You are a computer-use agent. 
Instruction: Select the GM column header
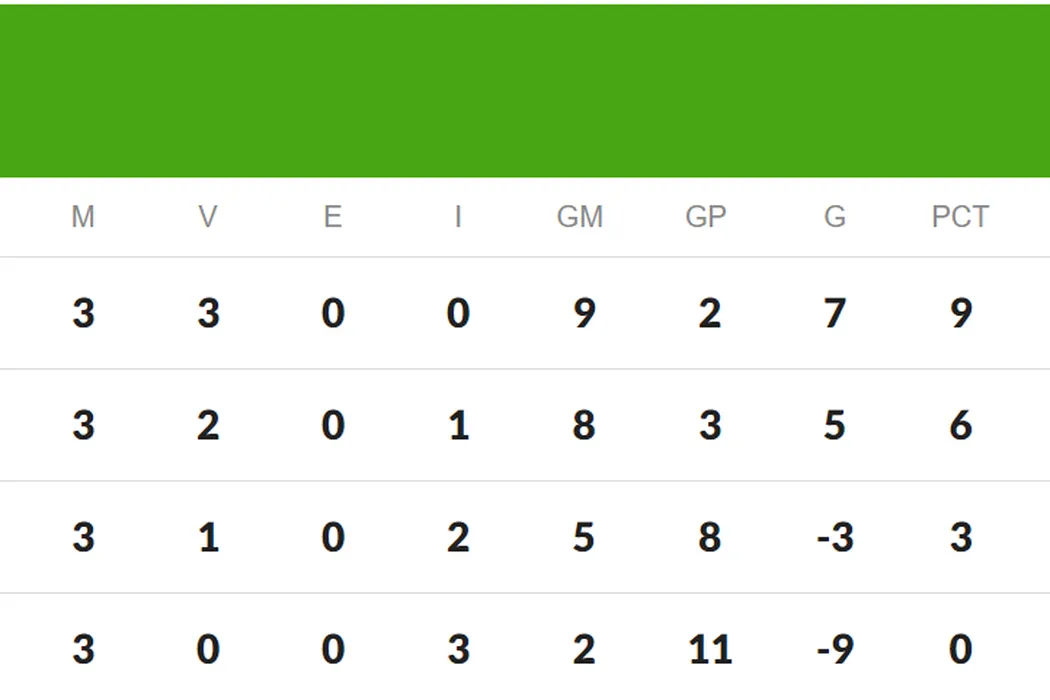(580, 217)
